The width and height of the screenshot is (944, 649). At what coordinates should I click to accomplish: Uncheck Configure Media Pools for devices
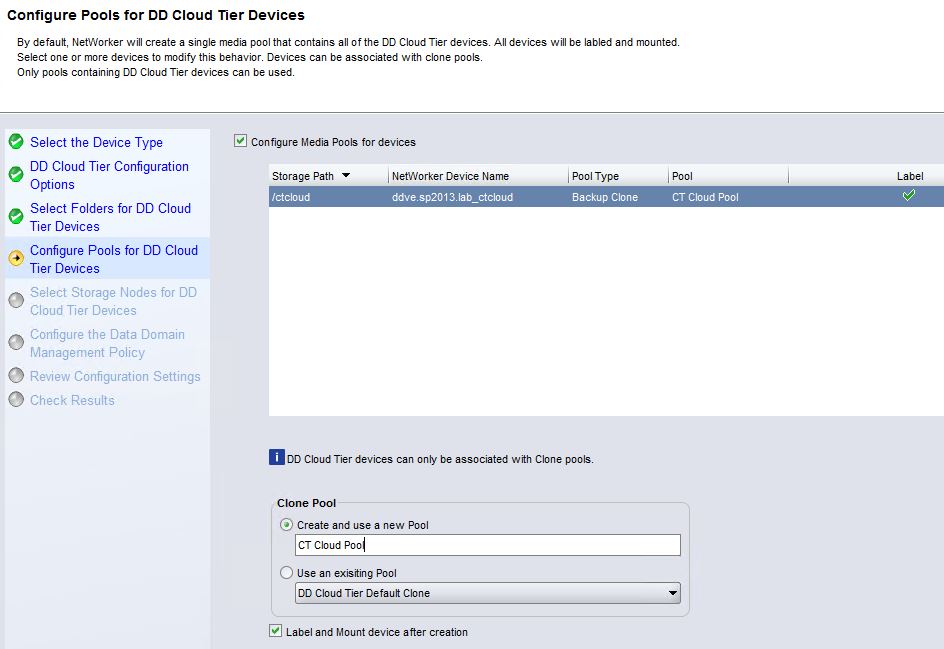click(x=238, y=140)
